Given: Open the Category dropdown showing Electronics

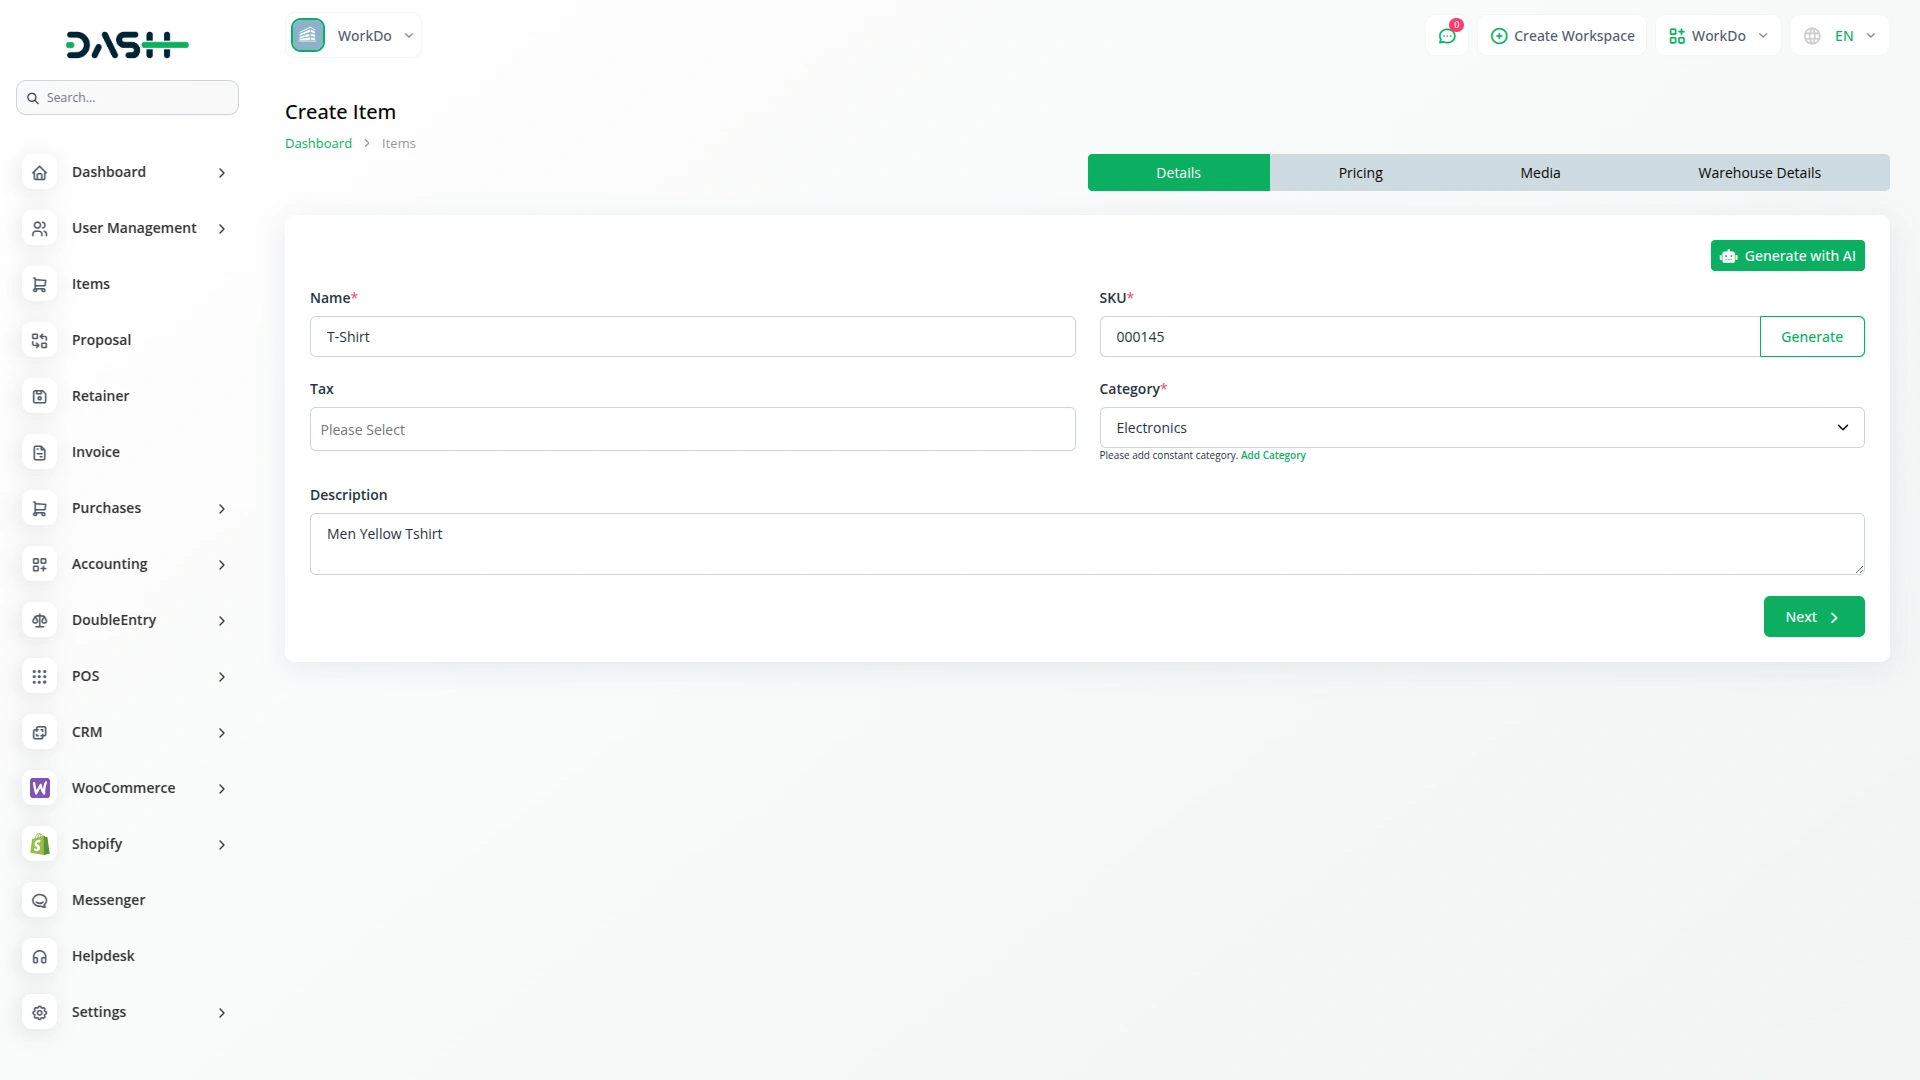Looking at the screenshot, I should [x=1481, y=428].
